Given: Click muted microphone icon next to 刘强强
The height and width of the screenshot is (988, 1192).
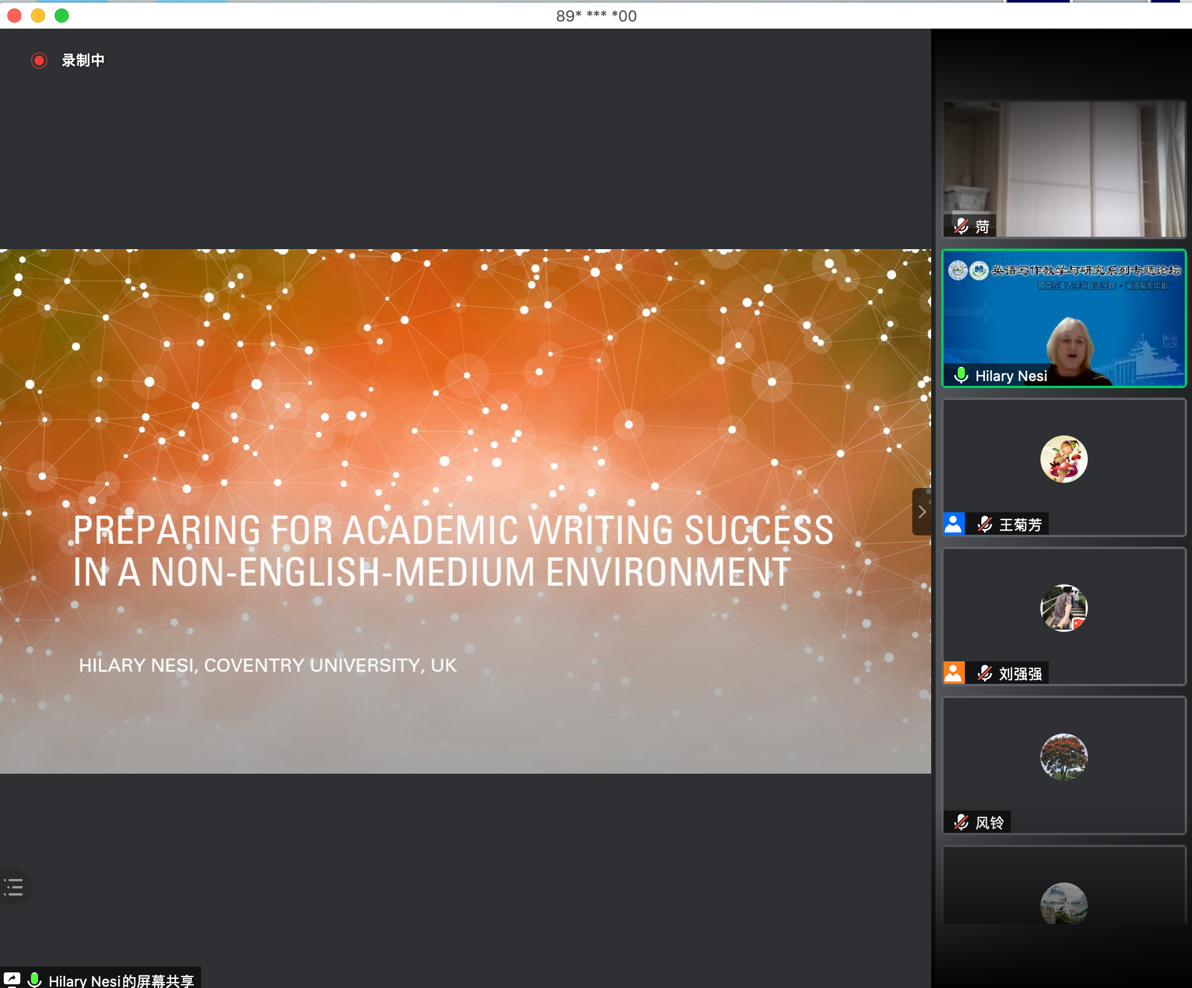Looking at the screenshot, I should click(x=985, y=673).
